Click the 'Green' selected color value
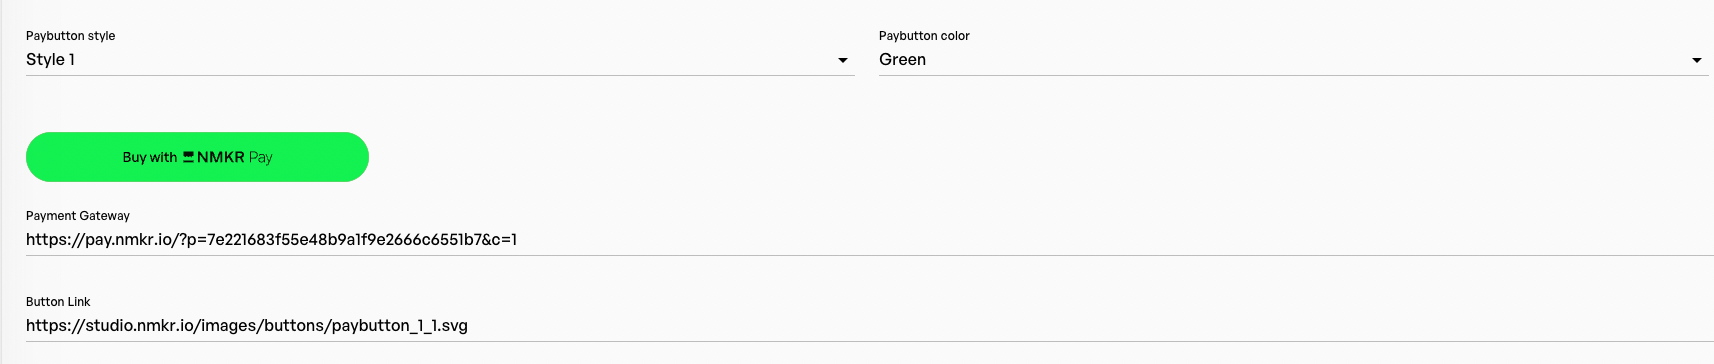Screen dimensions: 1714x364 point(902,59)
